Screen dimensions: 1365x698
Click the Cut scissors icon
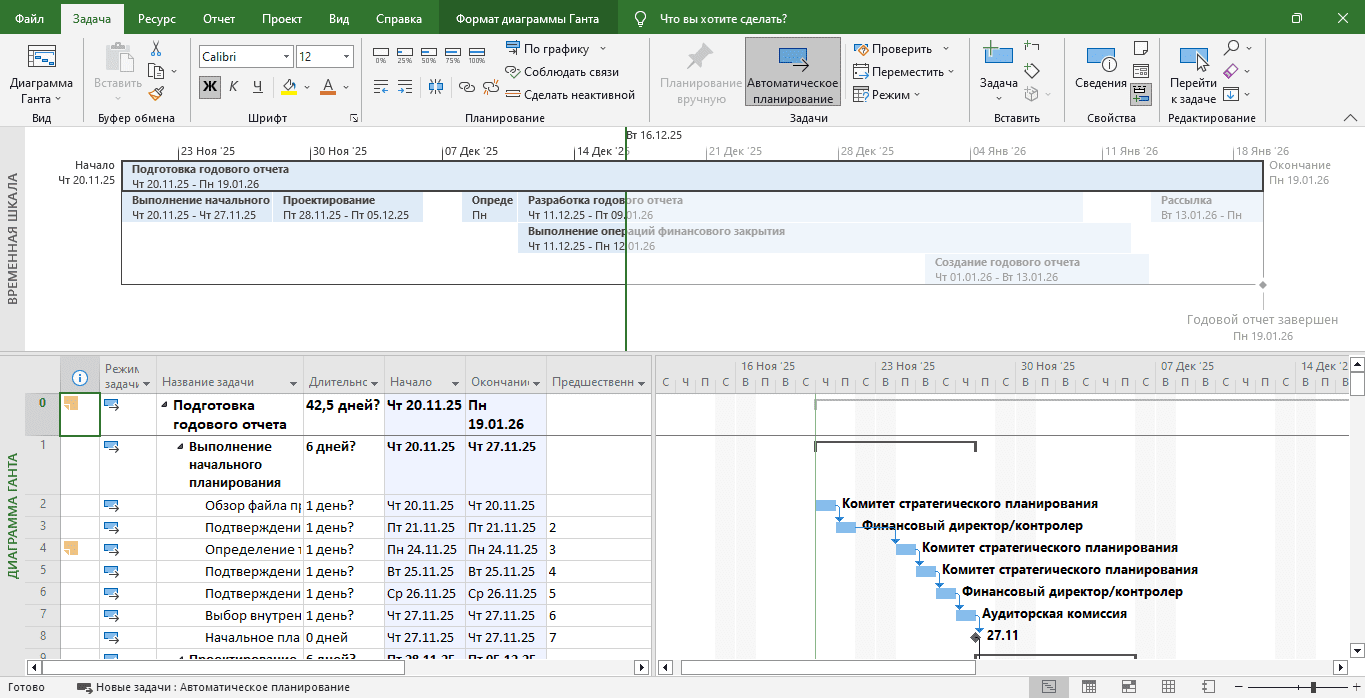[x=156, y=49]
